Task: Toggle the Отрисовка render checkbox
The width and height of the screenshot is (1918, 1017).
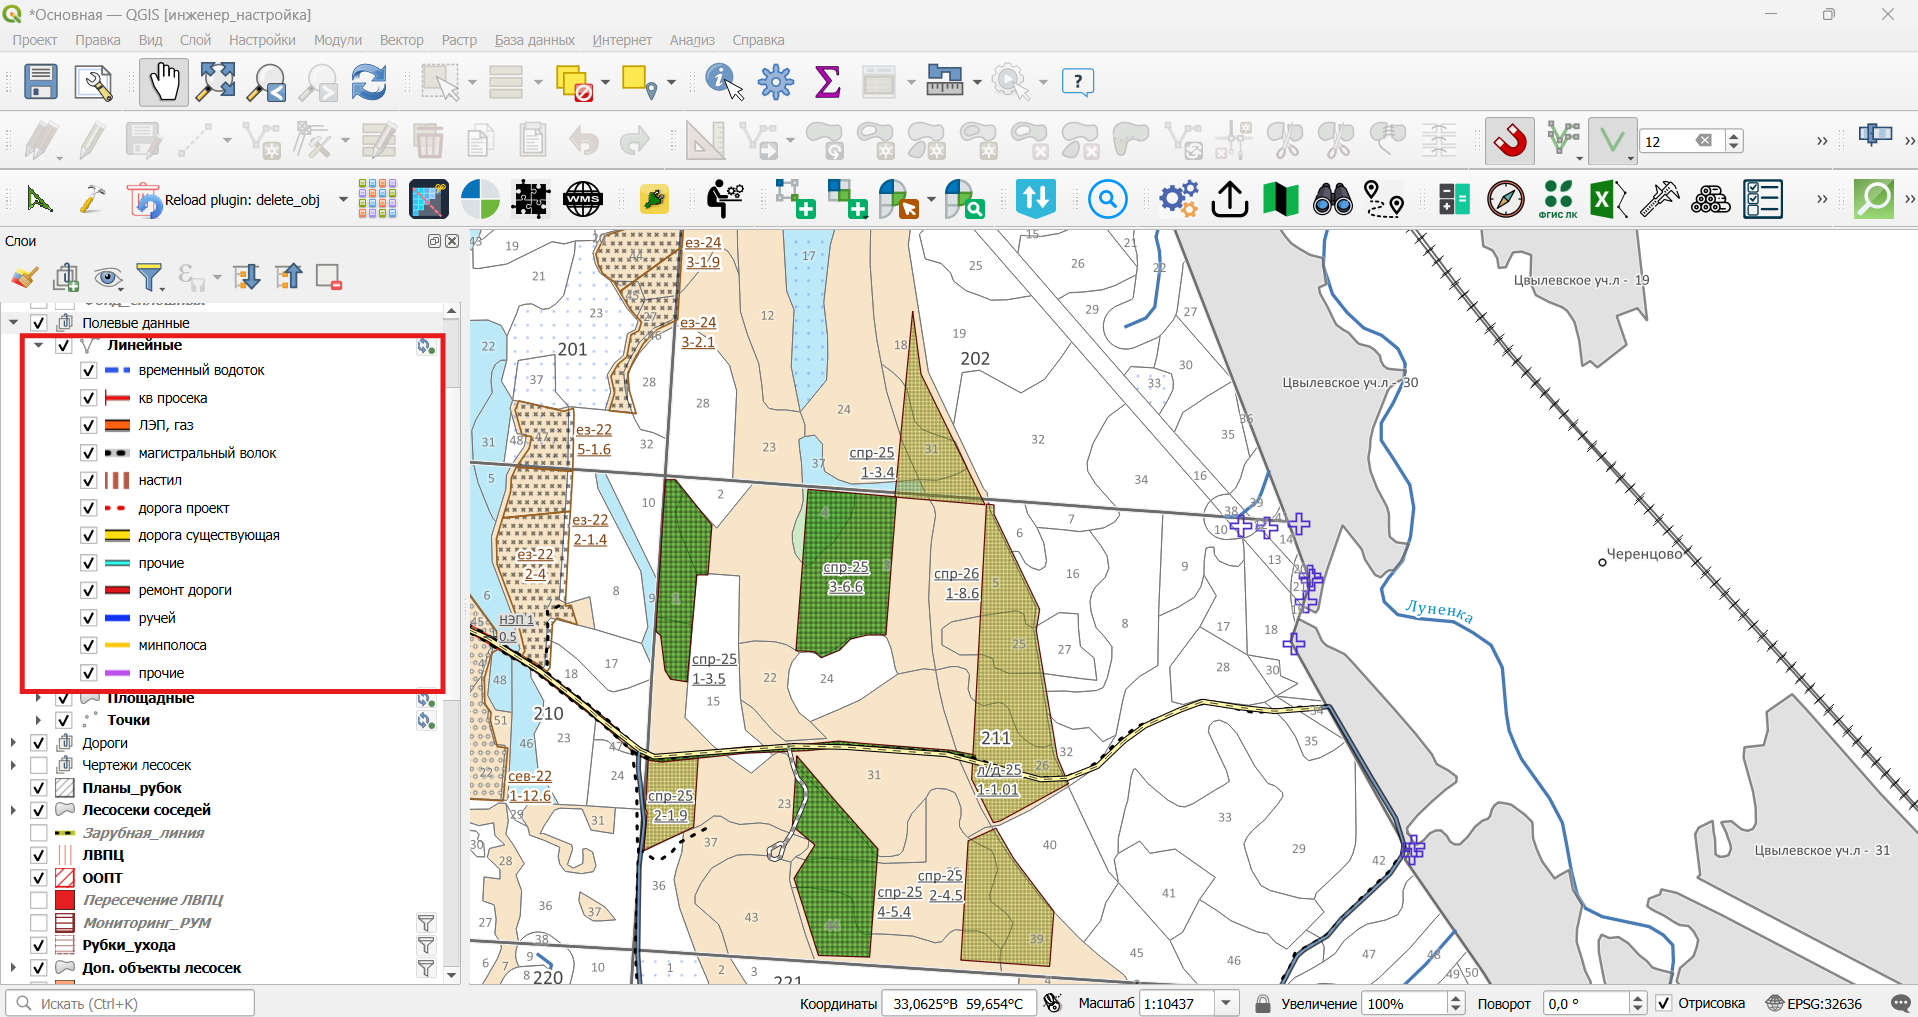Action: click(x=1664, y=1003)
